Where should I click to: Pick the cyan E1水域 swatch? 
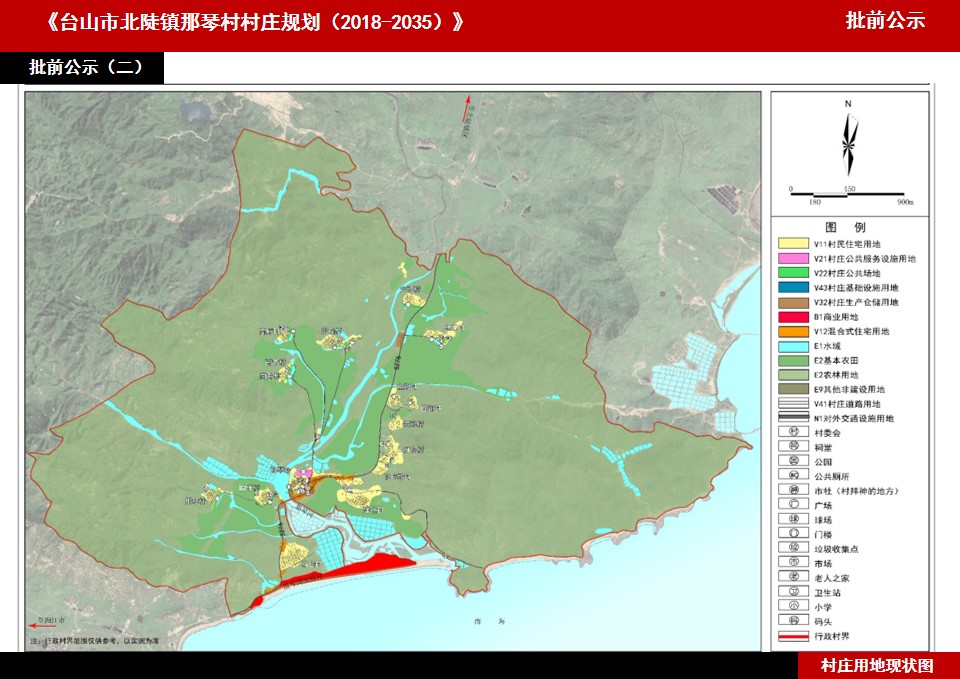(x=794, y=345)
